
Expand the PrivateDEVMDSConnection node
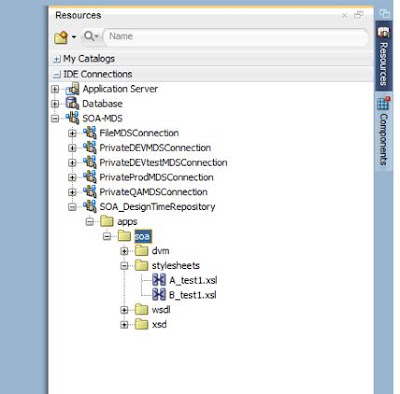tap(72, 148)
